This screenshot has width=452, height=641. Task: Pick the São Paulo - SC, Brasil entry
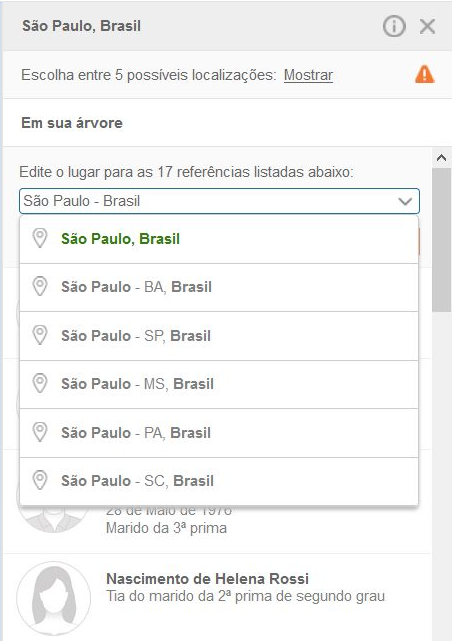pos(219,481)
